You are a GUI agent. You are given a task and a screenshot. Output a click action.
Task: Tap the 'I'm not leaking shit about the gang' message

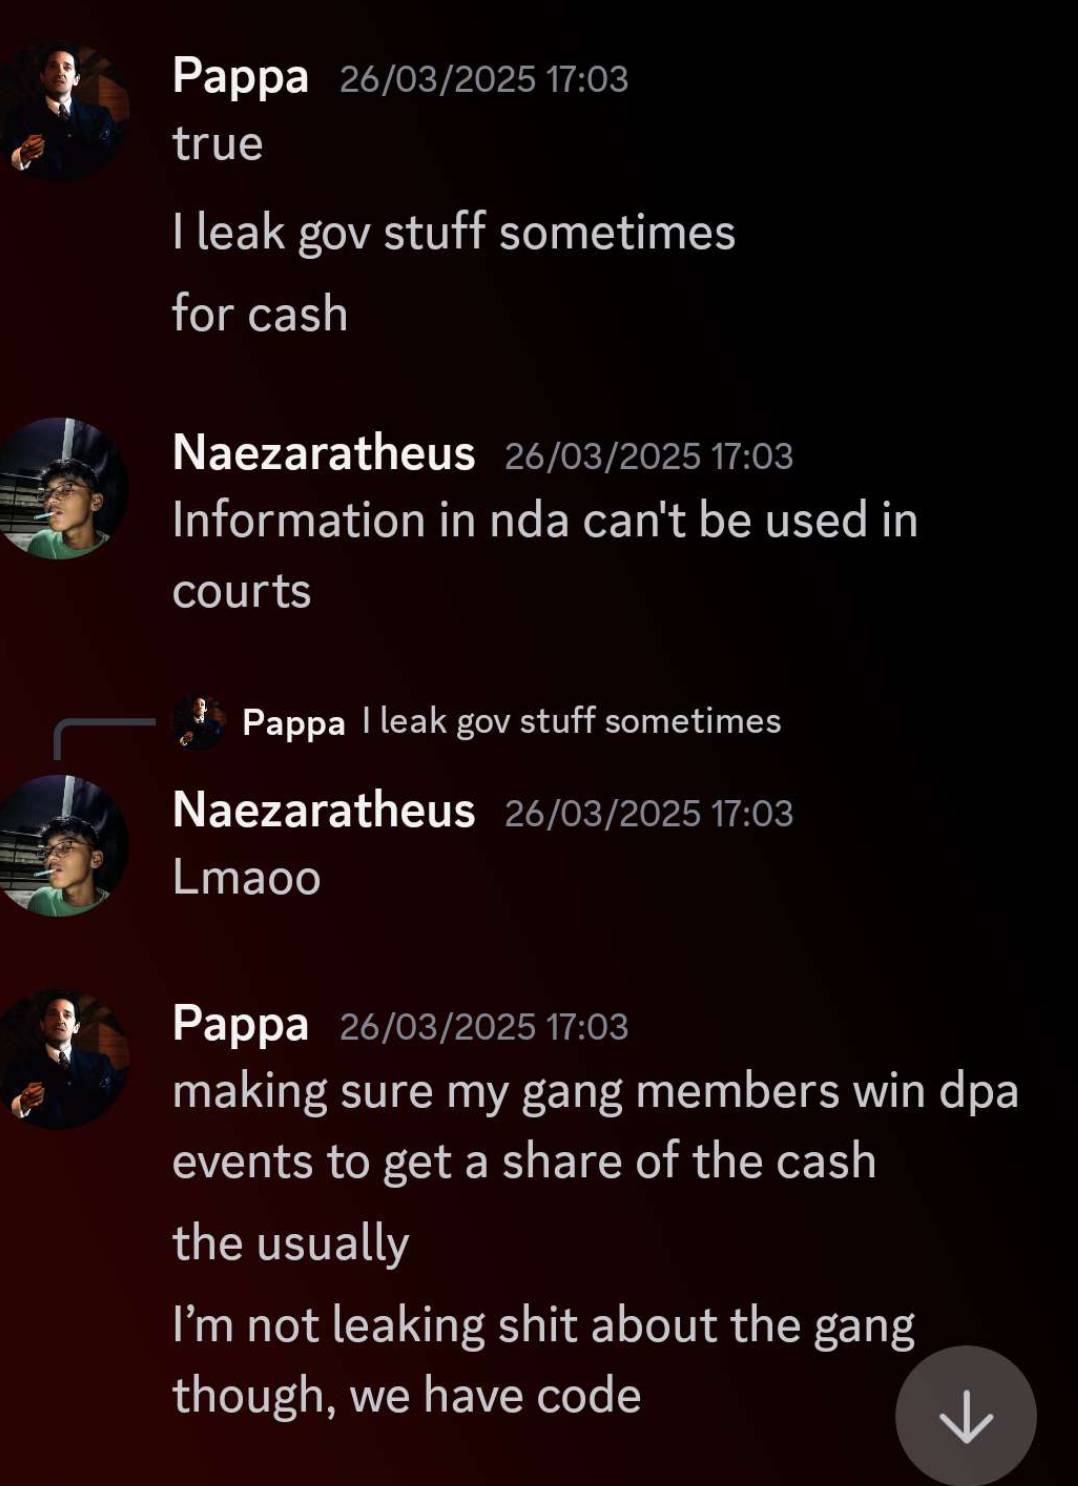pos(543,1360)
